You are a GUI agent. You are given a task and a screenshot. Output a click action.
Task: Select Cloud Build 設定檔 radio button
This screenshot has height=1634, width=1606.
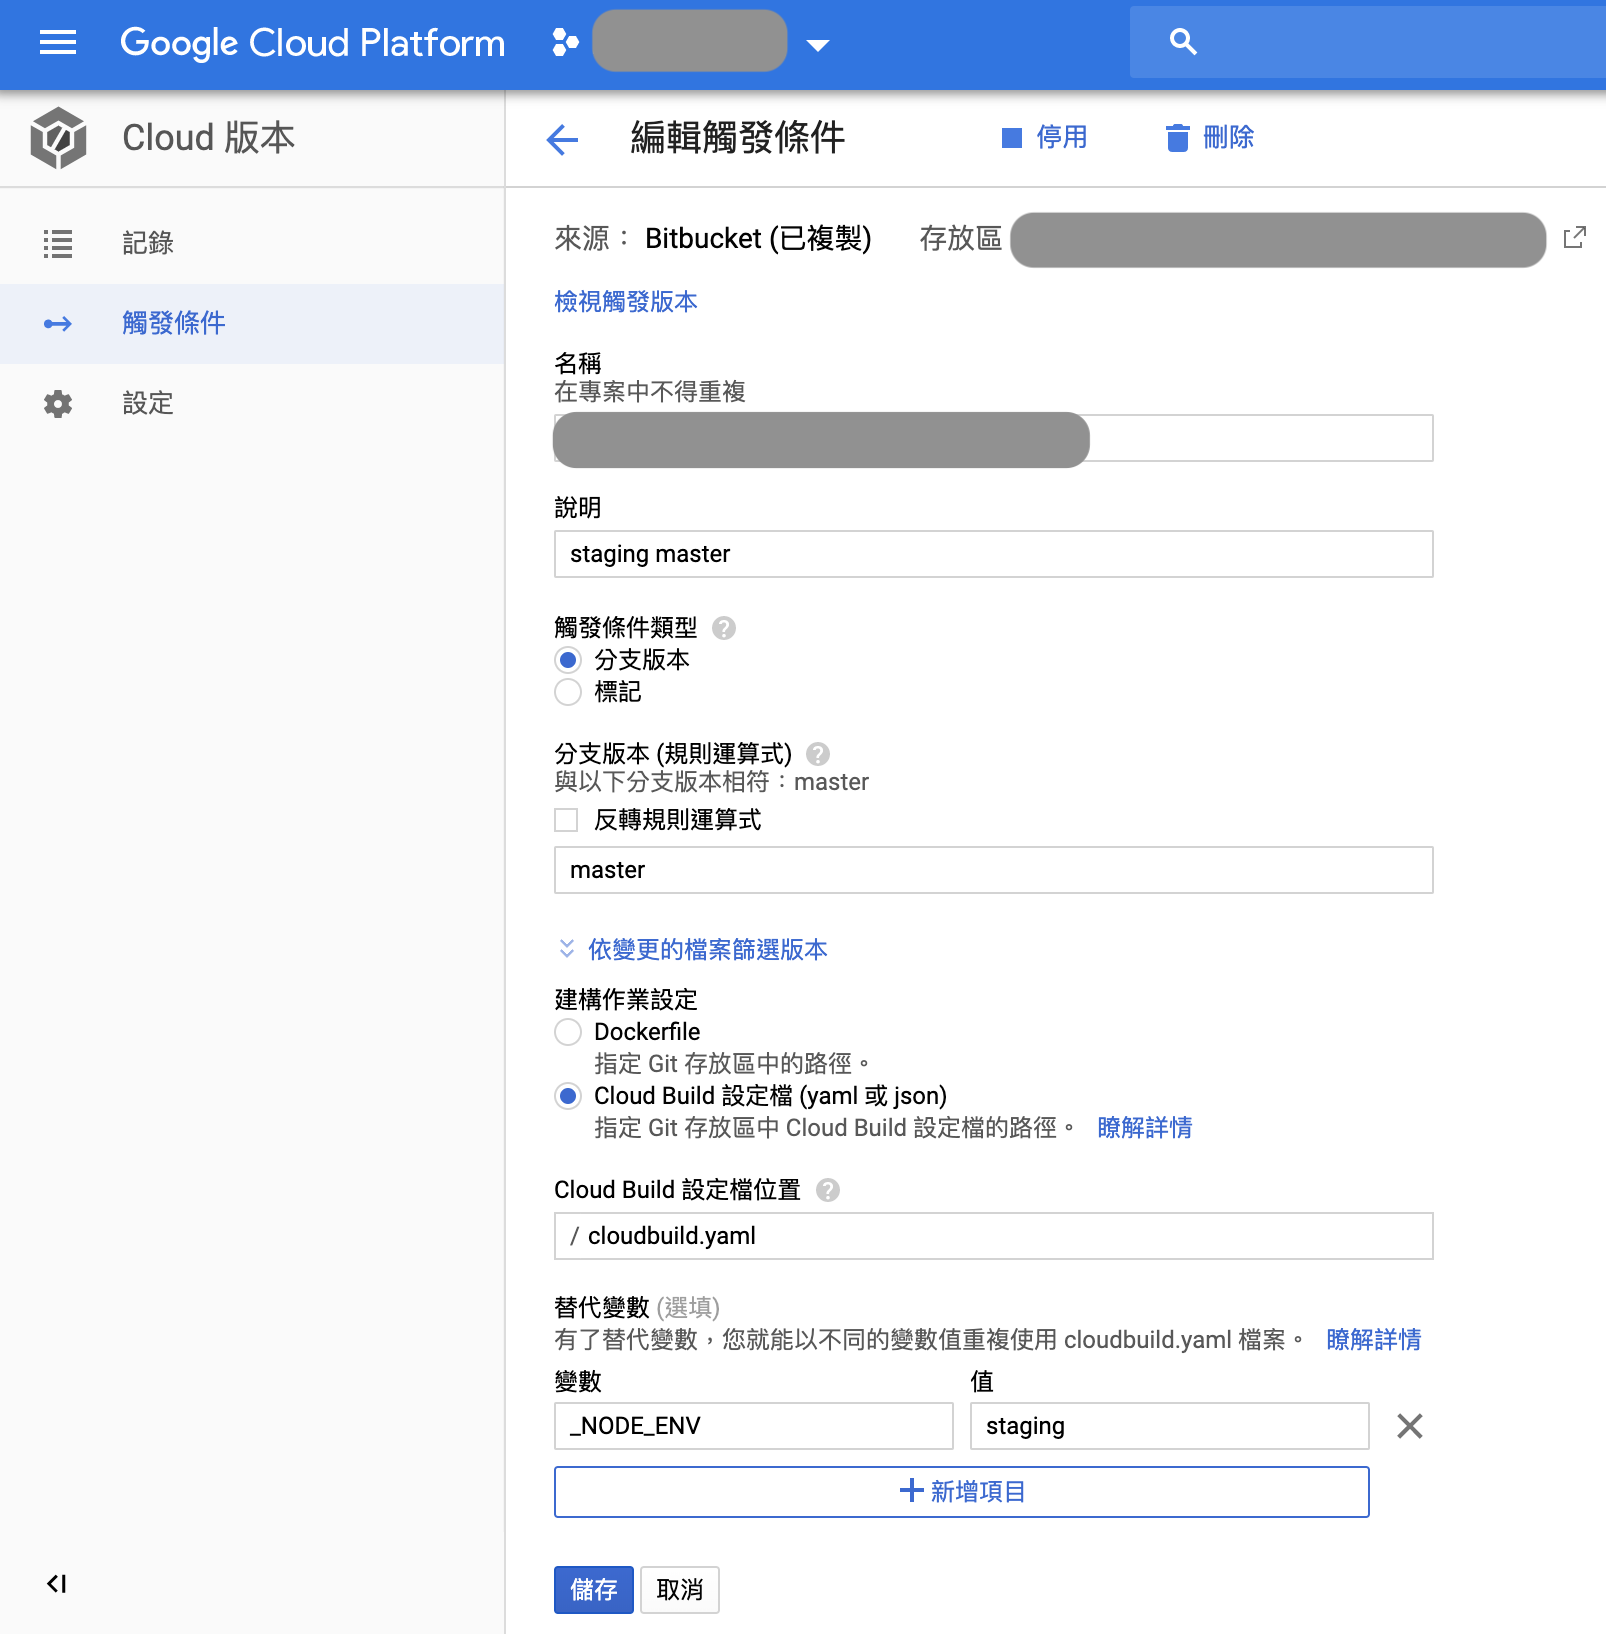pos(568,1096)
